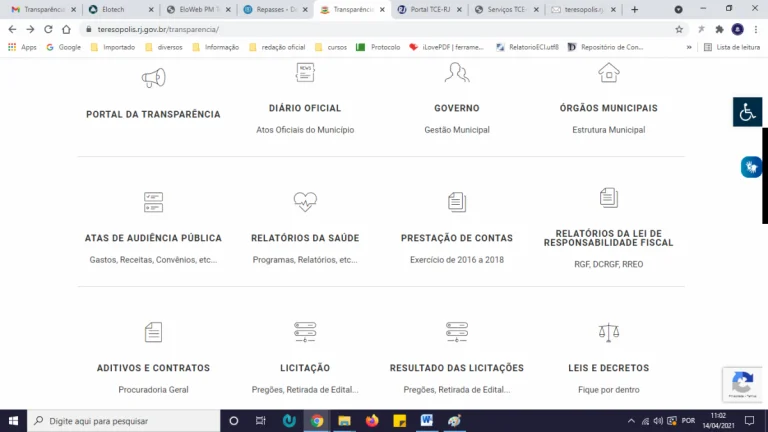Open the Relatórios da Saúde heart icon
The image size is (768, 432).
coord(305,202)
